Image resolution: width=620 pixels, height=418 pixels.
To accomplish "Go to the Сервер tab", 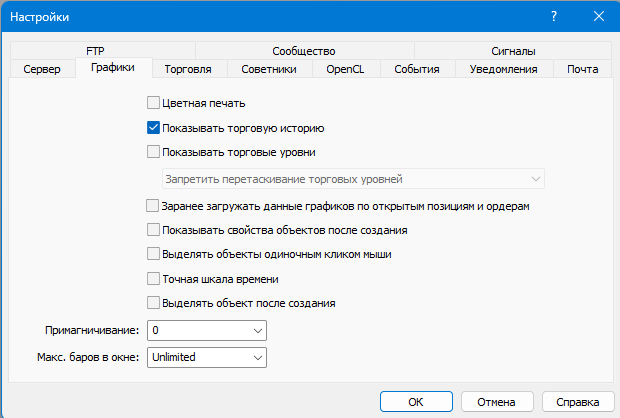I will (42, 69).
